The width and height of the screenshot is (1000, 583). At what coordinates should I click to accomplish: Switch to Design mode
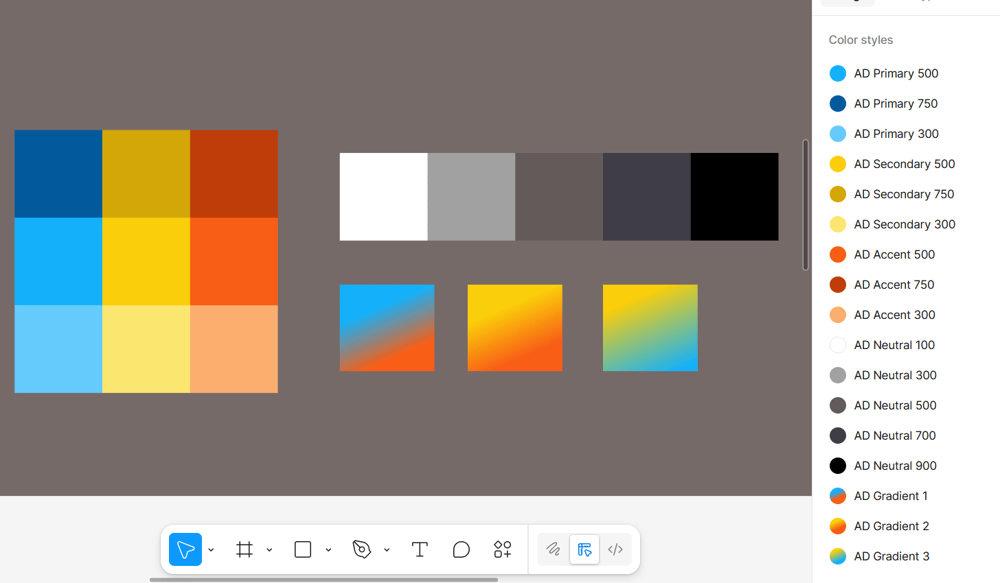[584, 549]
